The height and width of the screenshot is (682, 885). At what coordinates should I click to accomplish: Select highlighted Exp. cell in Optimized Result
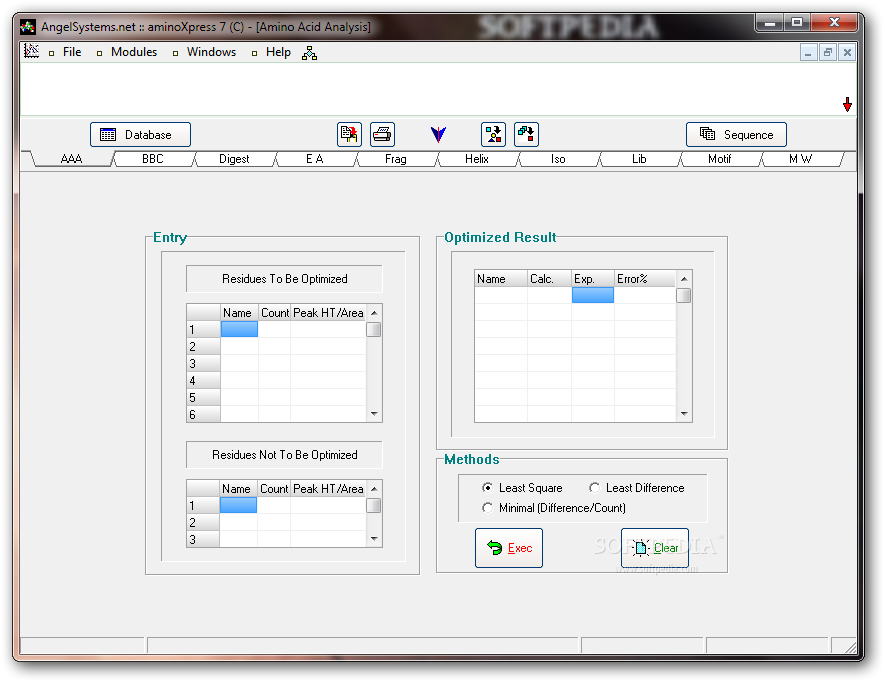(593, 295)
